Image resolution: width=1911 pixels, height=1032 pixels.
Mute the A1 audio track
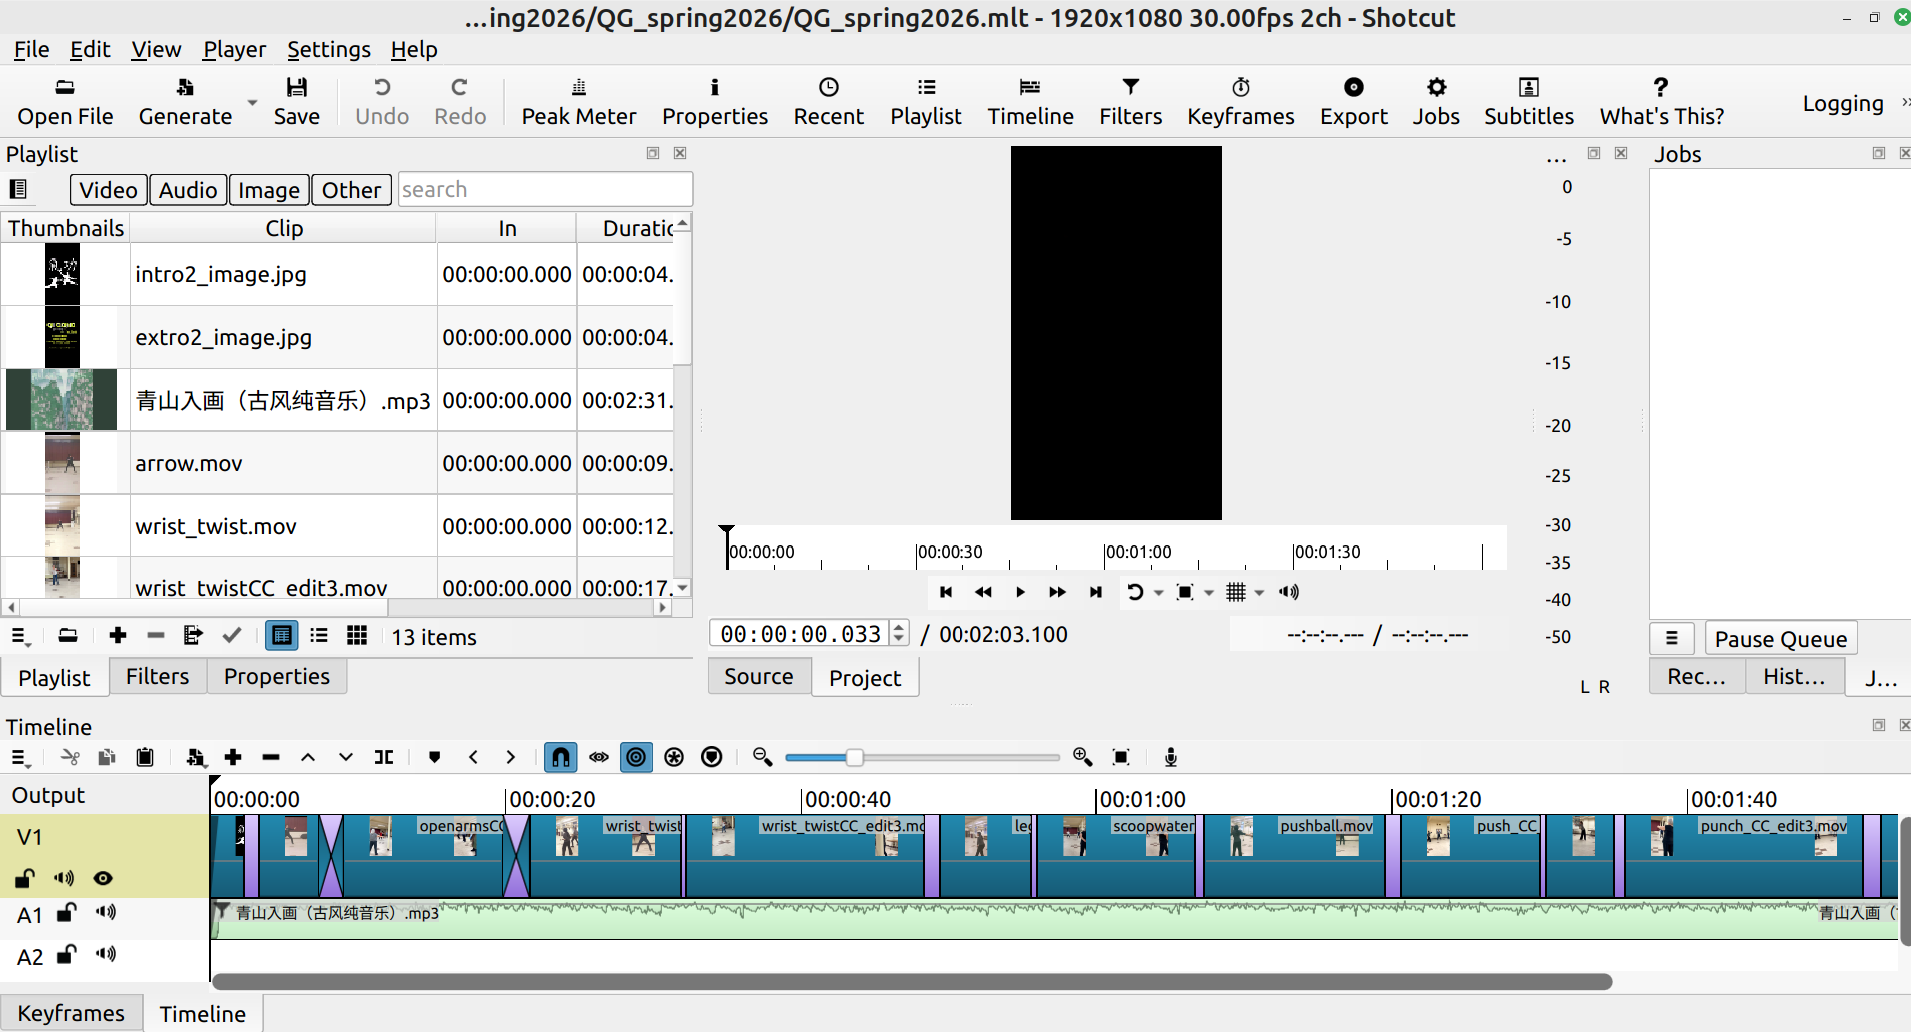click(106, 912)
